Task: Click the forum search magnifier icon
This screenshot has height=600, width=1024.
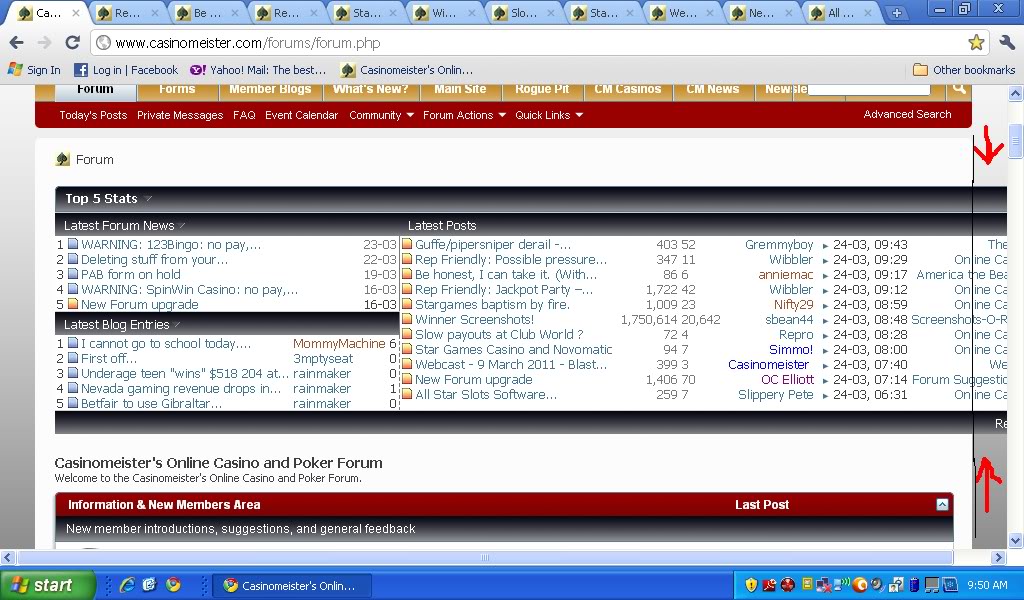Action: [958, 89]
